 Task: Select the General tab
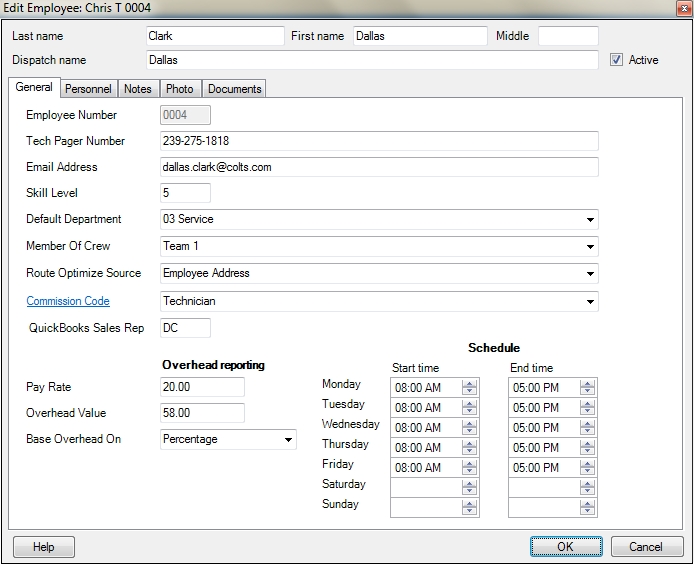coord(34,87)
